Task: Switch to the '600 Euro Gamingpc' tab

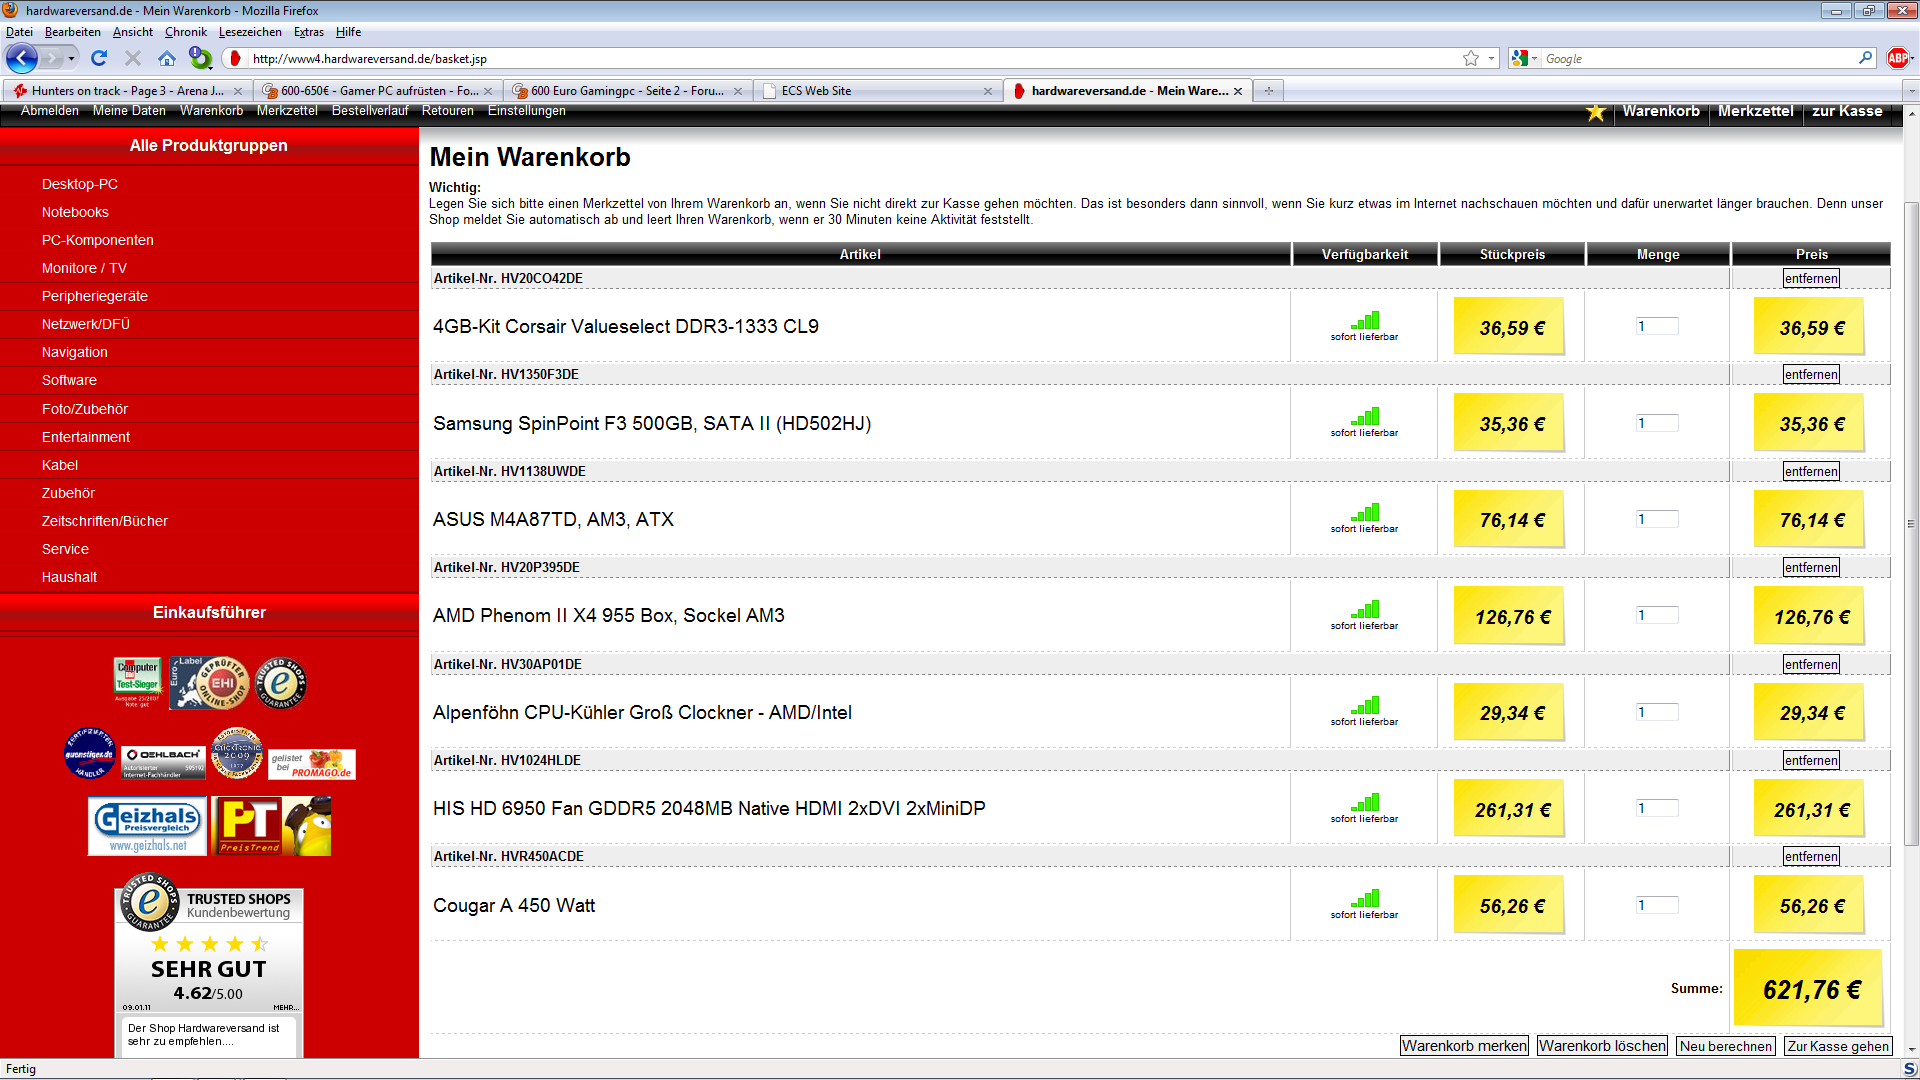Action: coord(627,91)
